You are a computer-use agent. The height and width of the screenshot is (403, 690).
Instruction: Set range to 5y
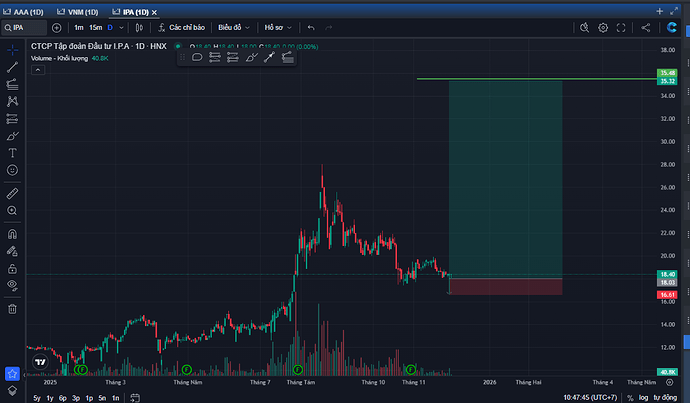click(37, 398)
